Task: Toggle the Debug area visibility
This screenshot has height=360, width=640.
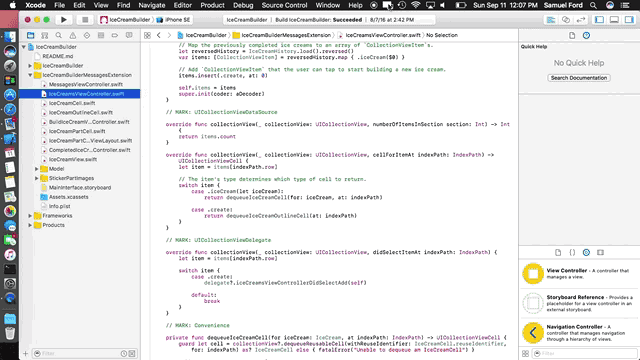Action: tap(614, 20)
